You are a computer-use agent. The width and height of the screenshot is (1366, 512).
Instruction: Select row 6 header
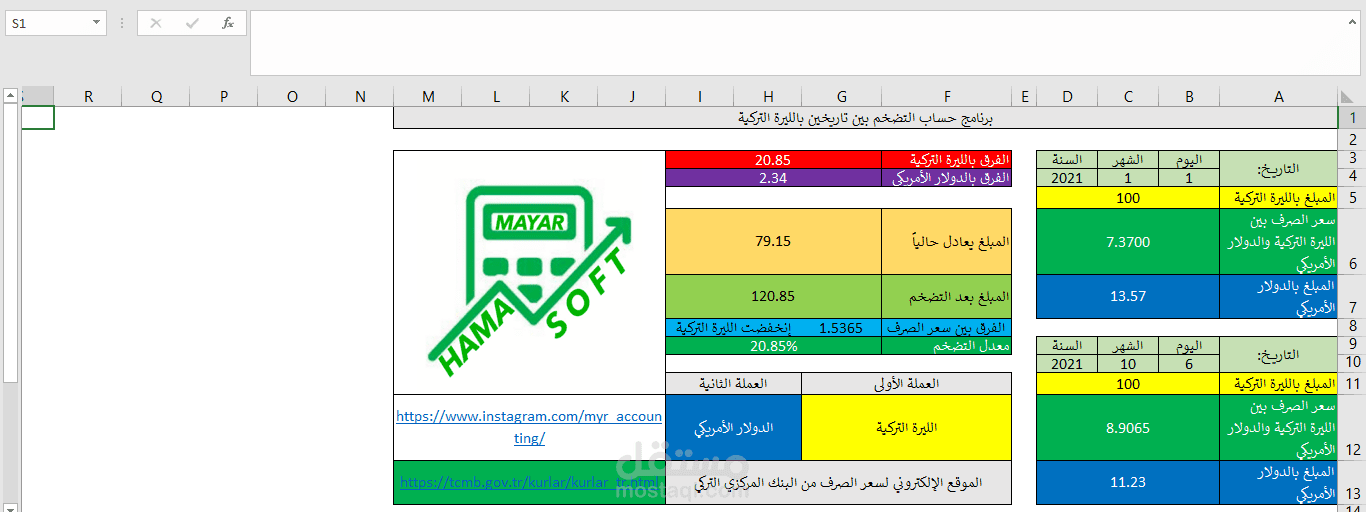pyautogui.click(x=1351, y=241)
